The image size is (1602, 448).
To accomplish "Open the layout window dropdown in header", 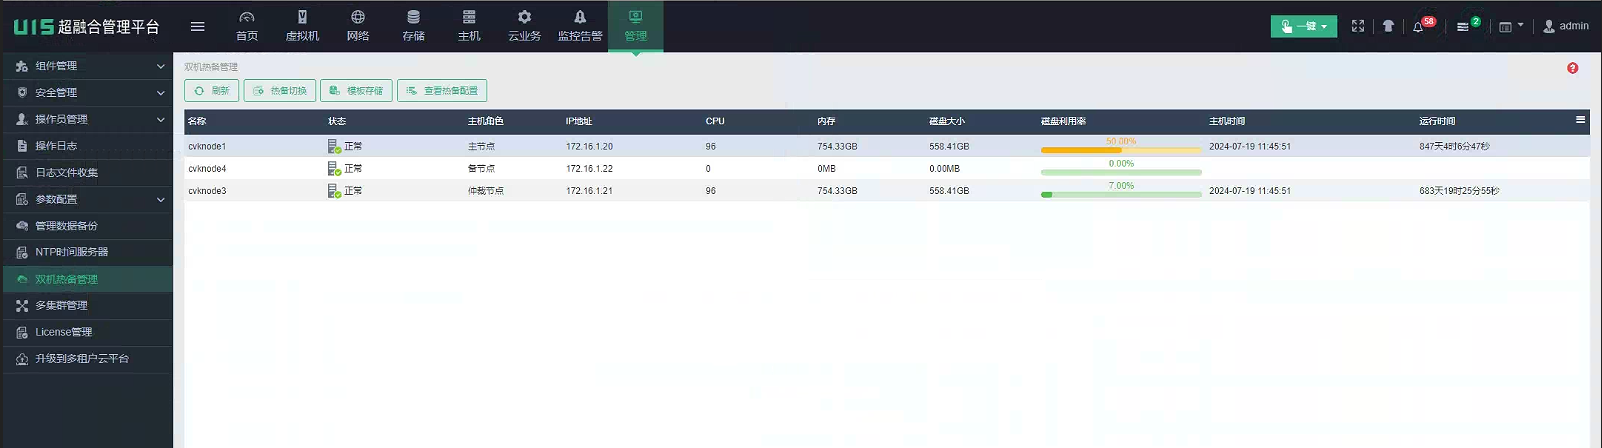I will click(x=1510, y=26).
